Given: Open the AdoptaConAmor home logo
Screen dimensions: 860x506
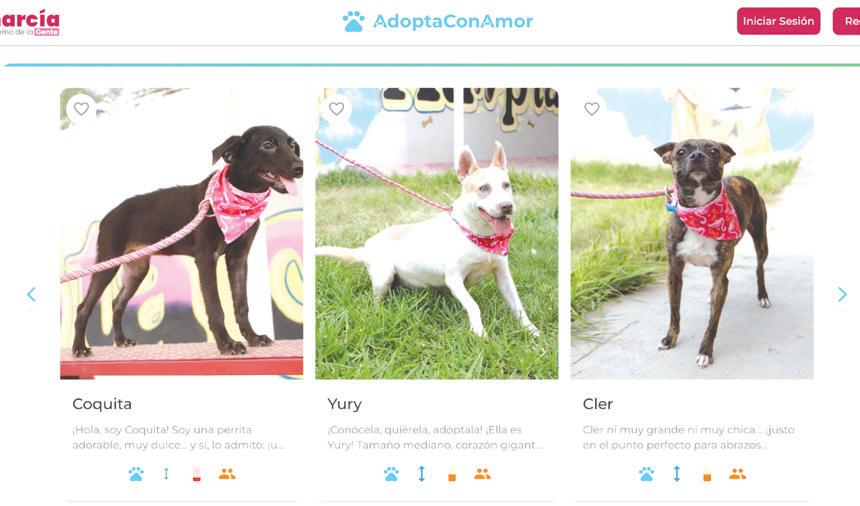Looking at the screenshot, I should point(438,21).
